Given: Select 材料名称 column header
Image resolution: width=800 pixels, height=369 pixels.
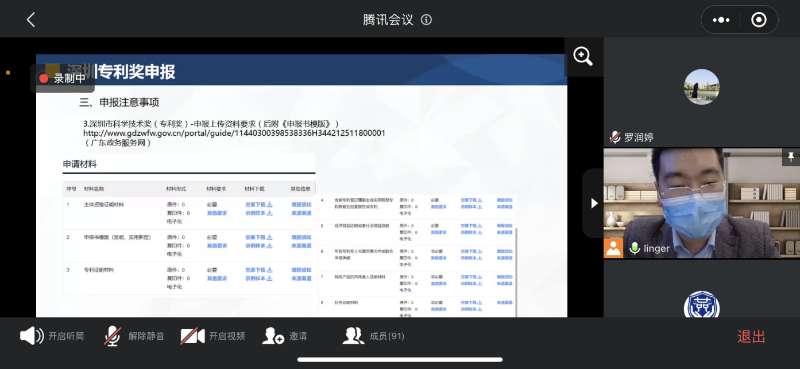Looking at the screenshot, I should (94, 188).
